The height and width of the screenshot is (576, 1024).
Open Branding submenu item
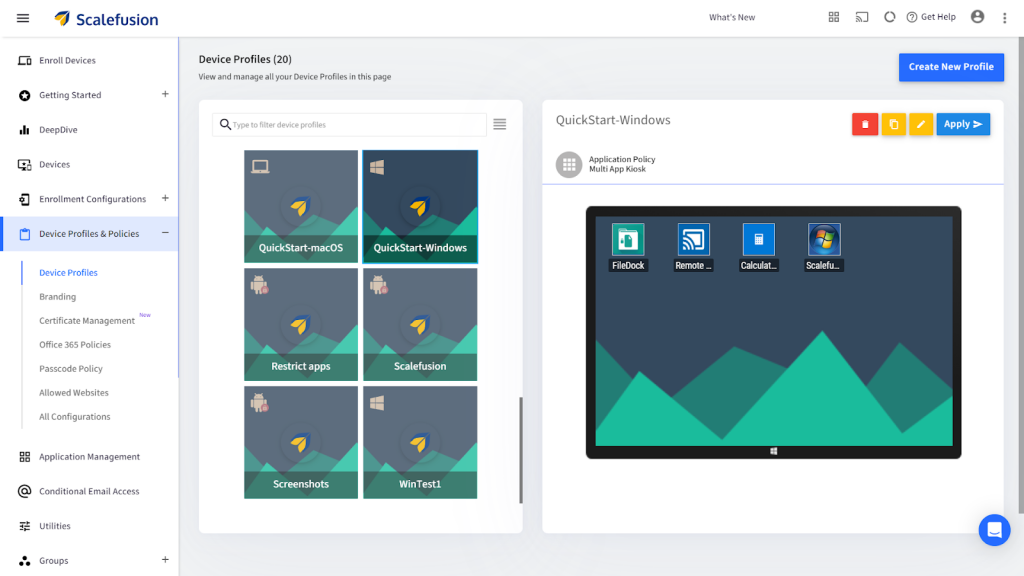pyautogui.click(x=57, y=297)
